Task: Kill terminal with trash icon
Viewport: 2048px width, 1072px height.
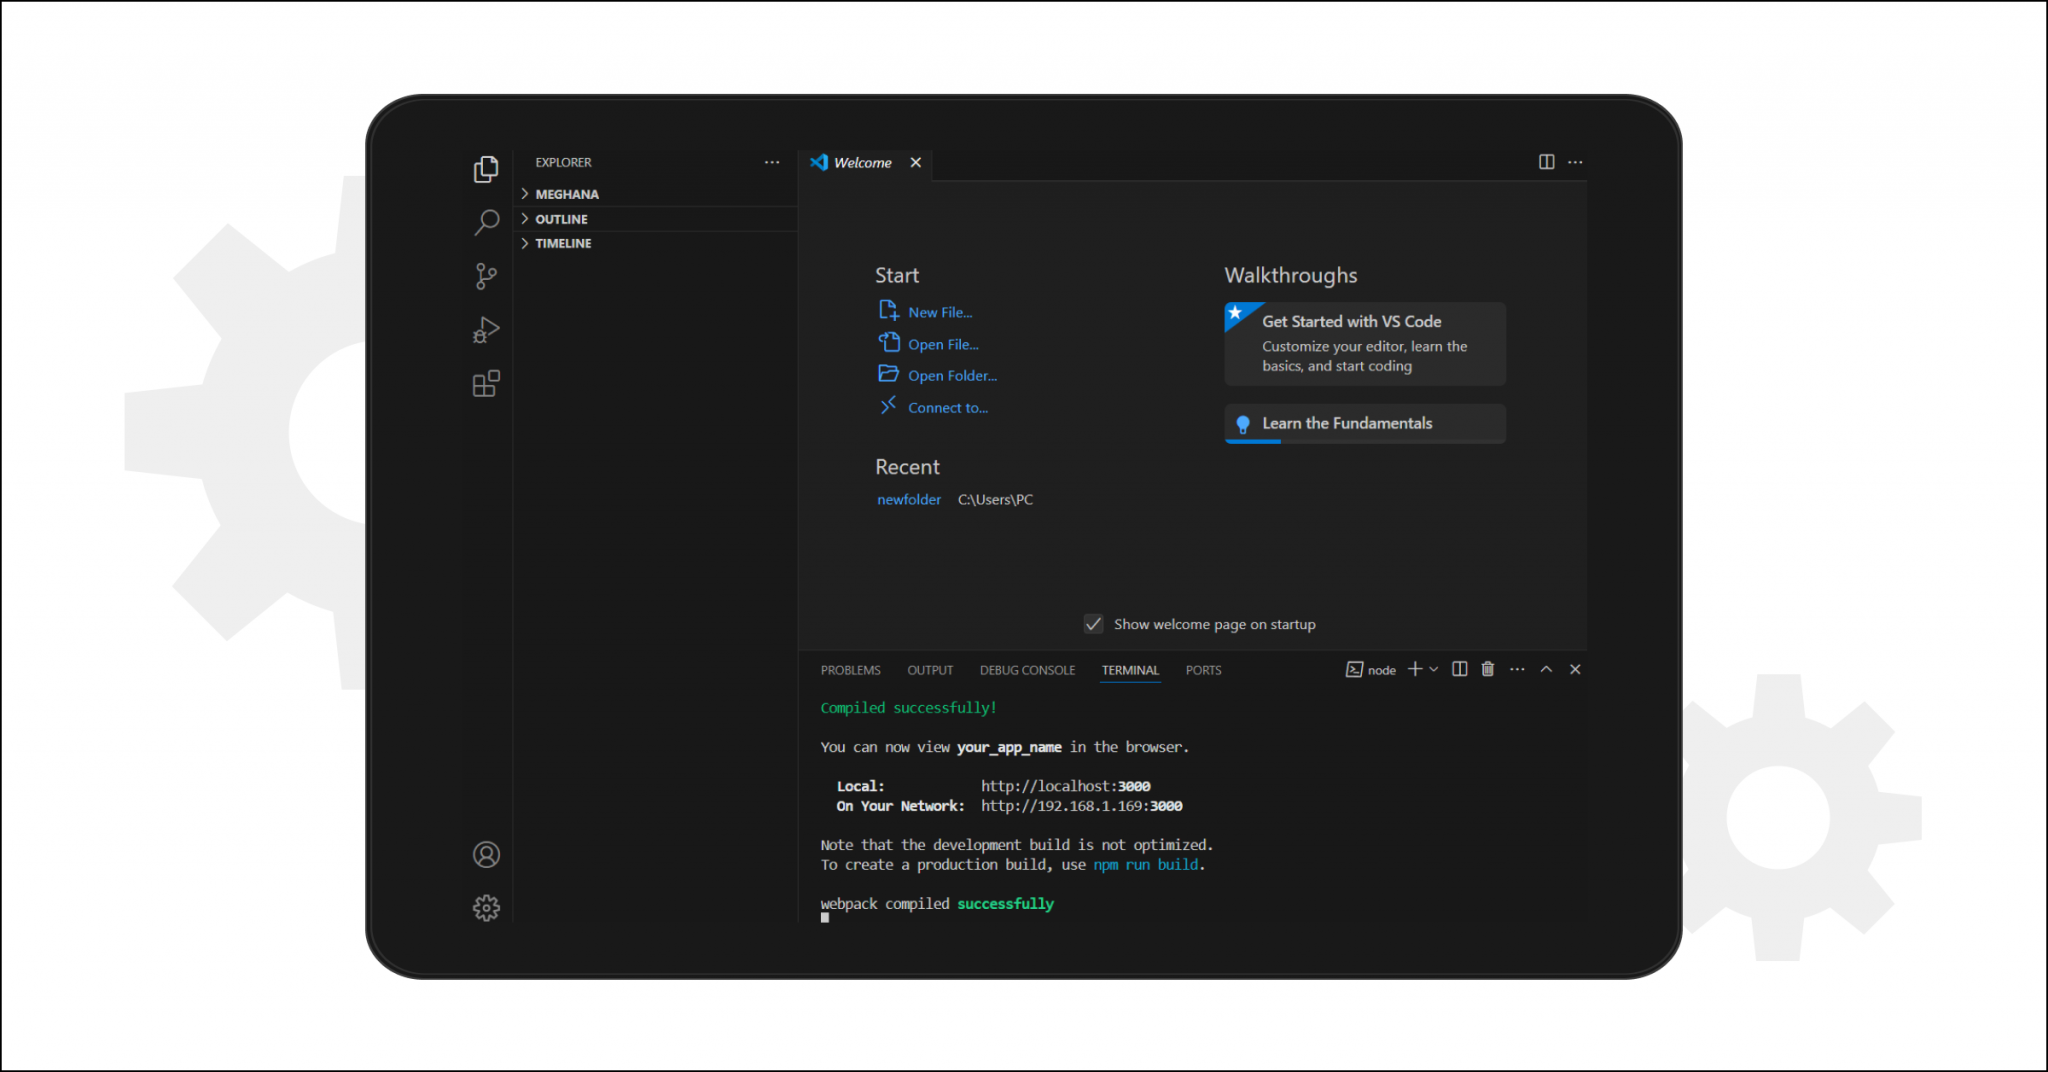Action: 1488,669
